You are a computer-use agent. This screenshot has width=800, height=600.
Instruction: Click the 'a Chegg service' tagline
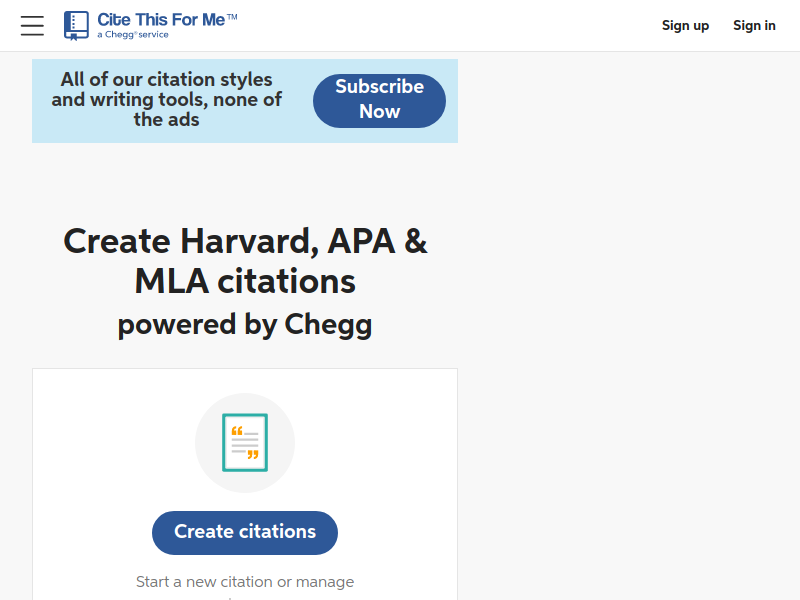pyautogui.click(x=133, y=35)
